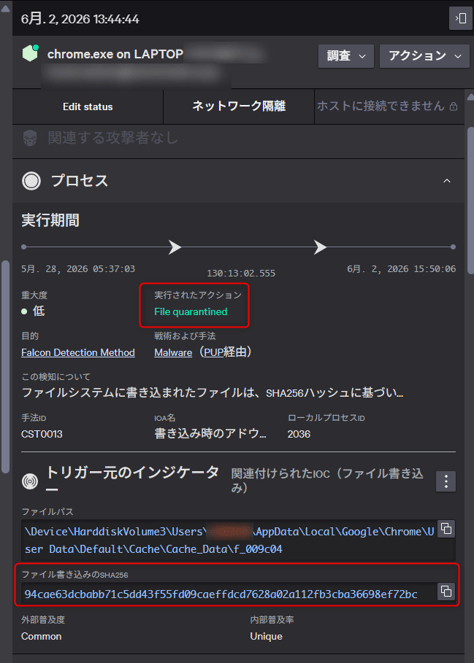Viewport: 474px width, 663px height.
Task: Open the 調査 dropdown
Action: 346,56
